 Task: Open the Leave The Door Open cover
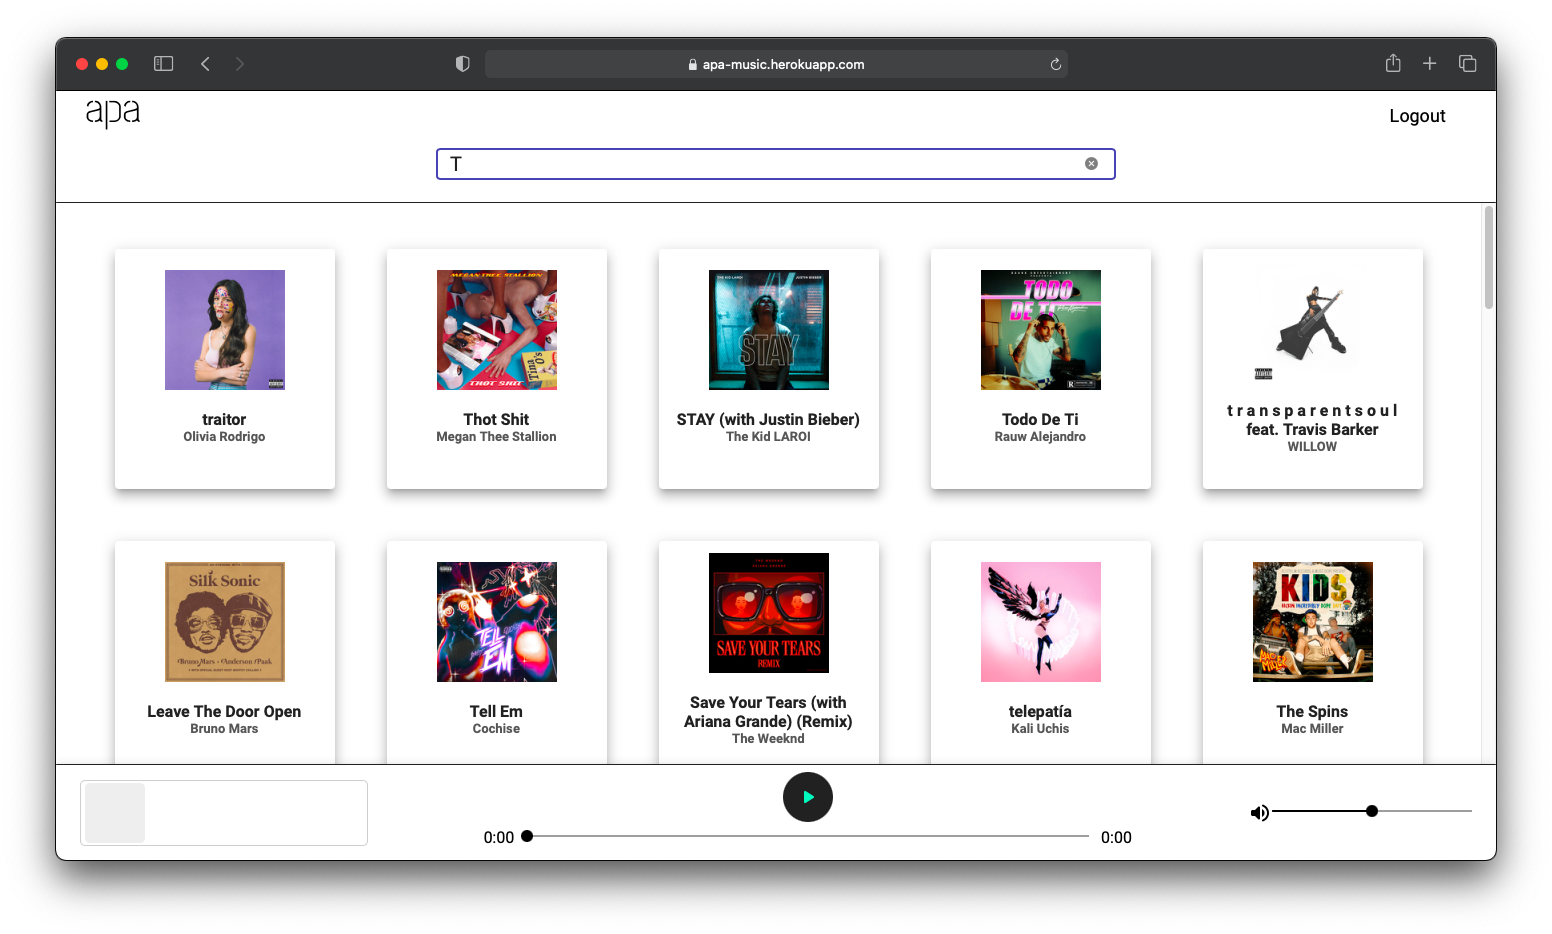coord(225,622)
